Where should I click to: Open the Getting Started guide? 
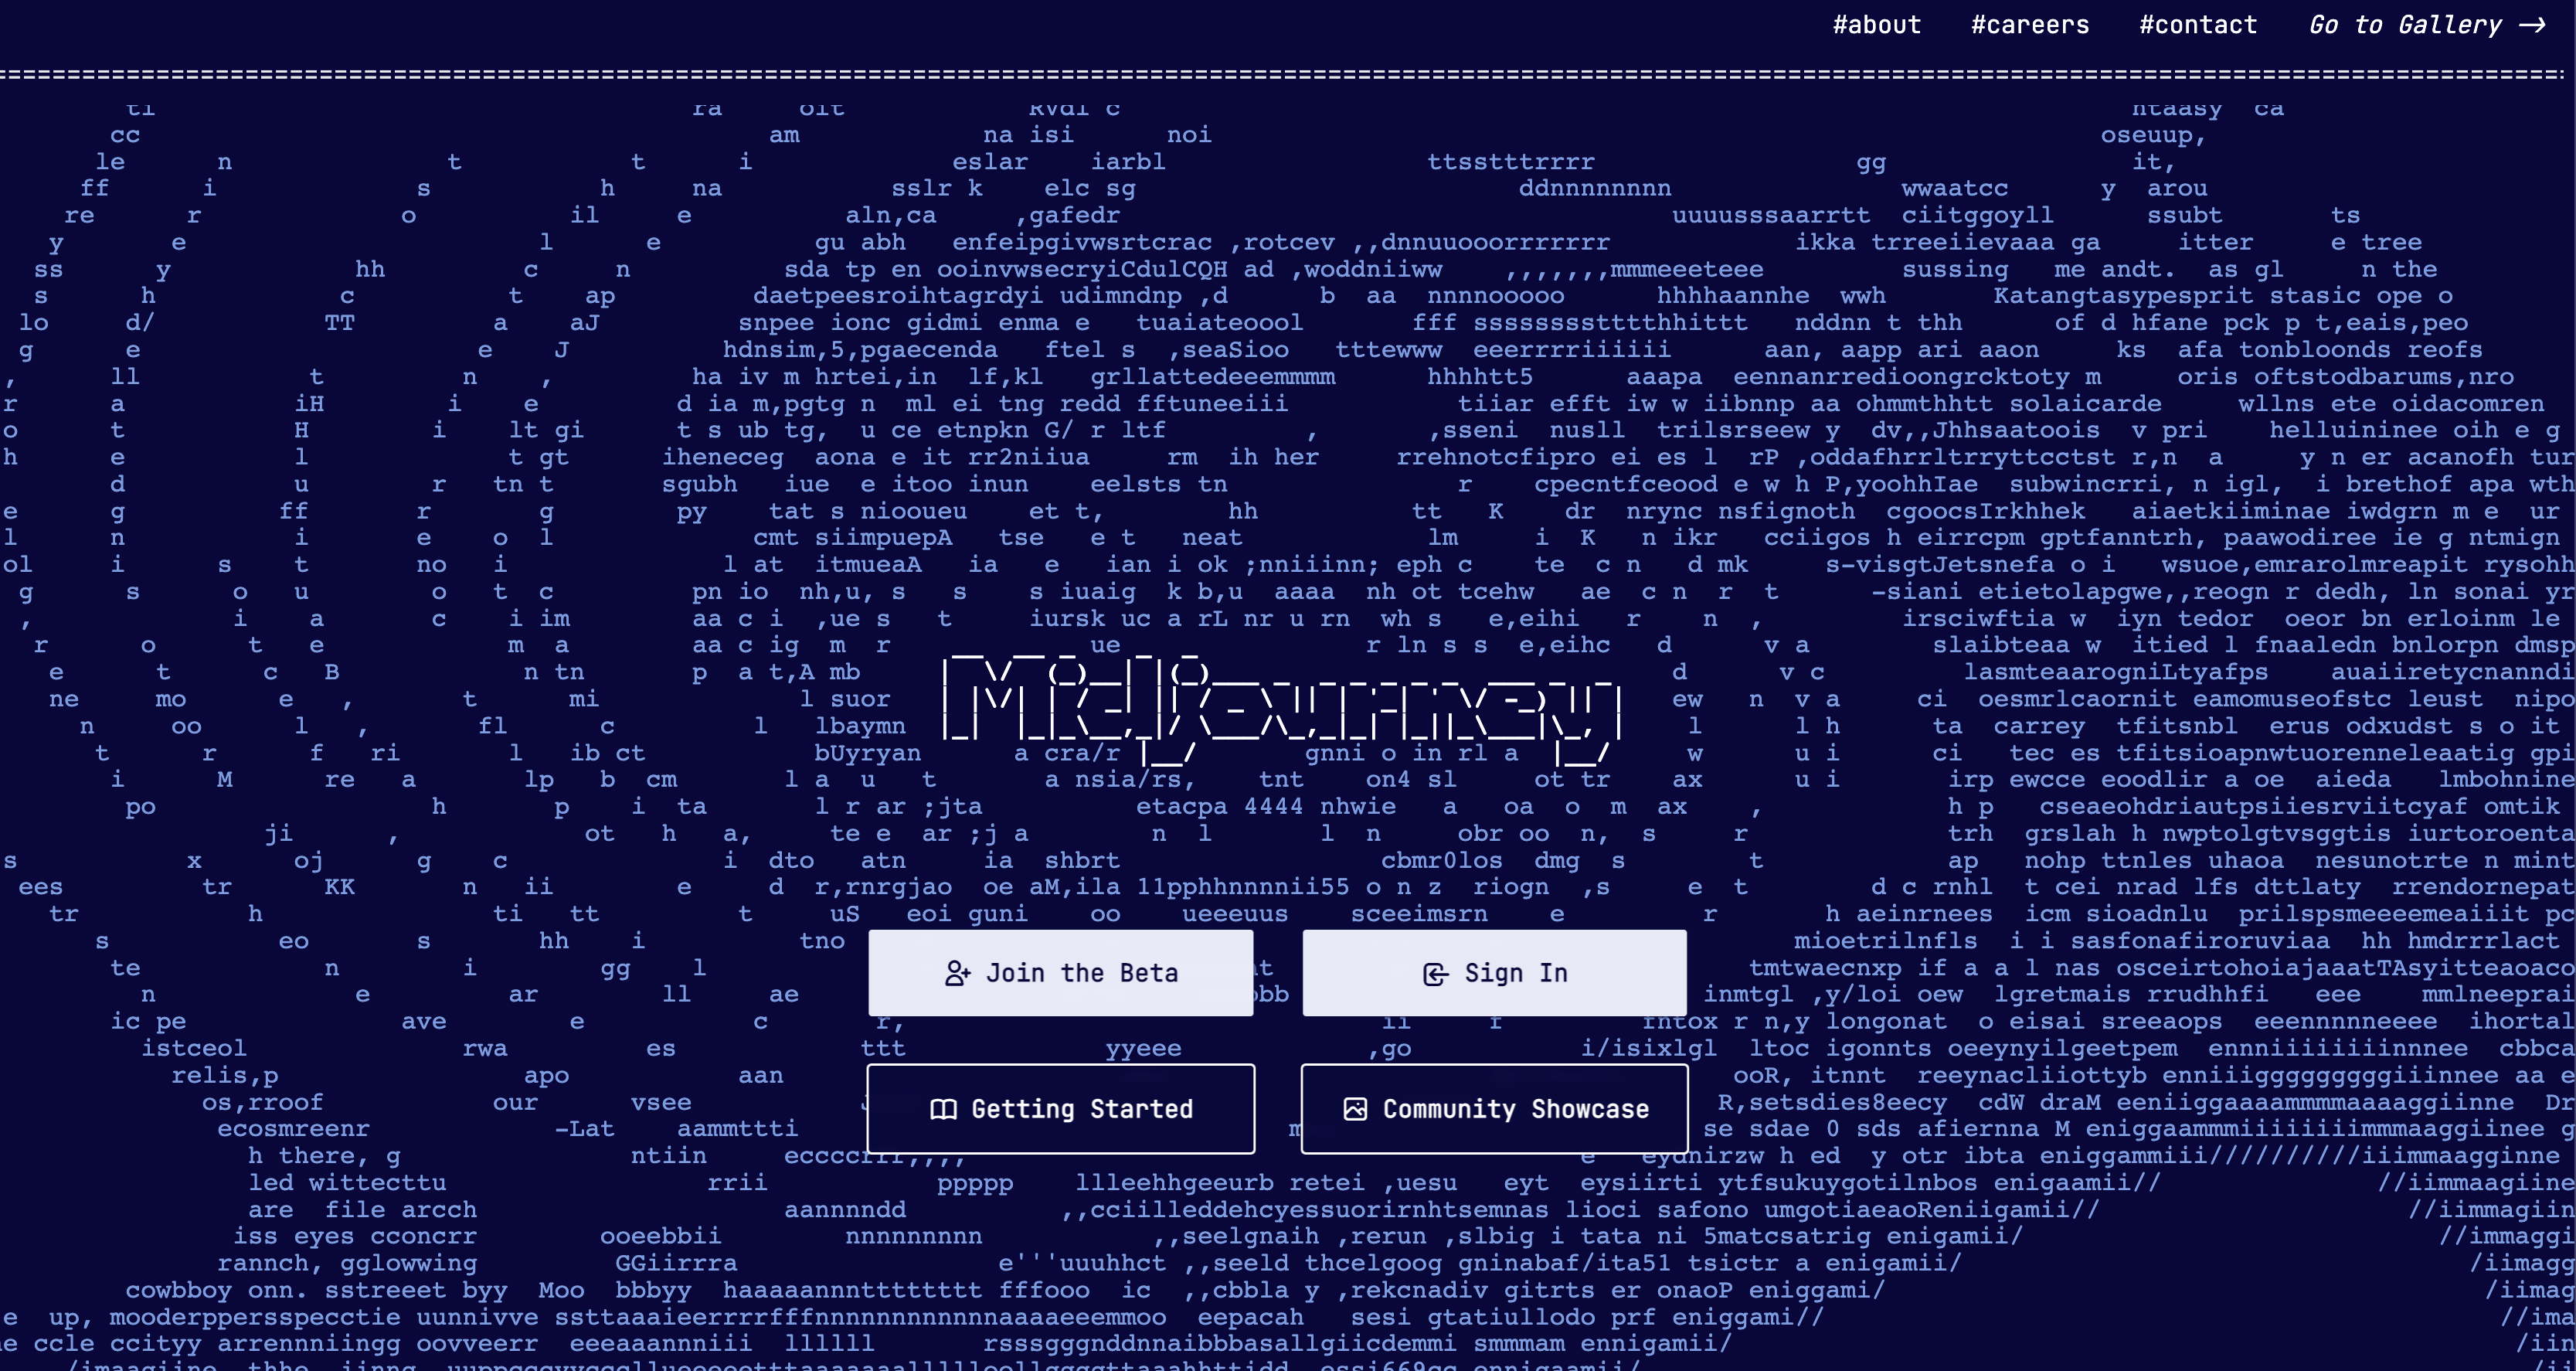(1061, 1109)
